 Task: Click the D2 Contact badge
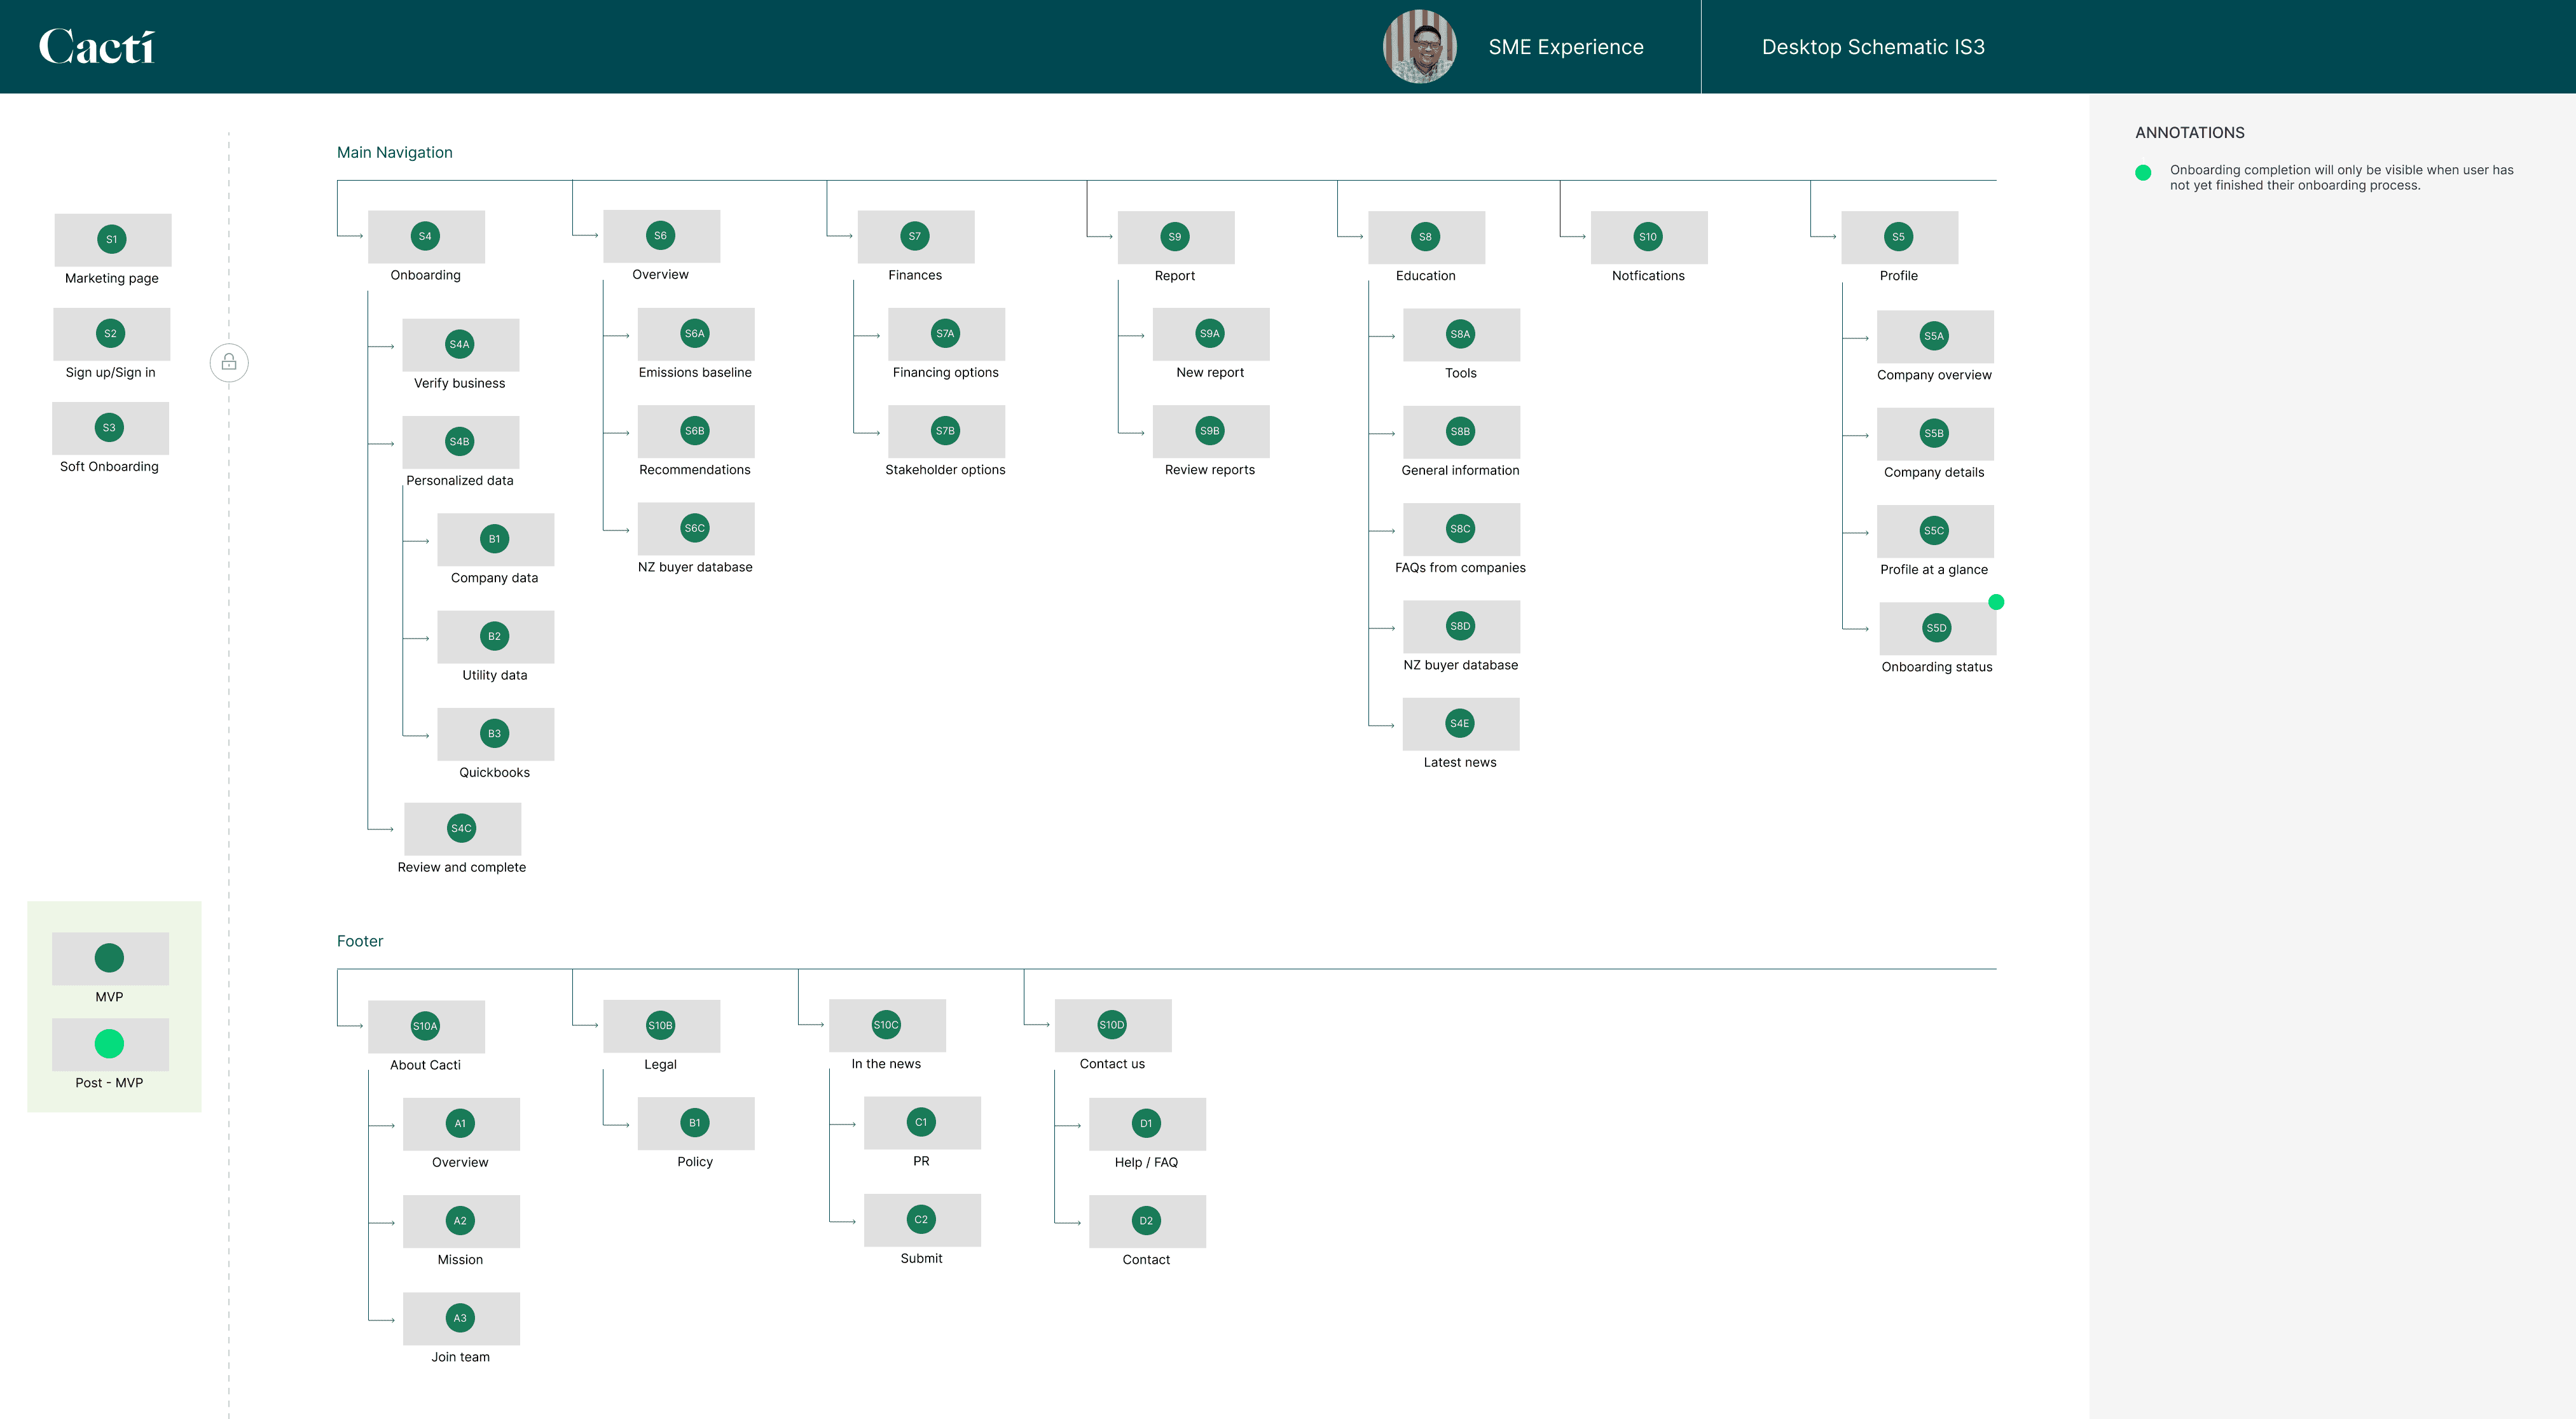click(x=1147, y=1220)
